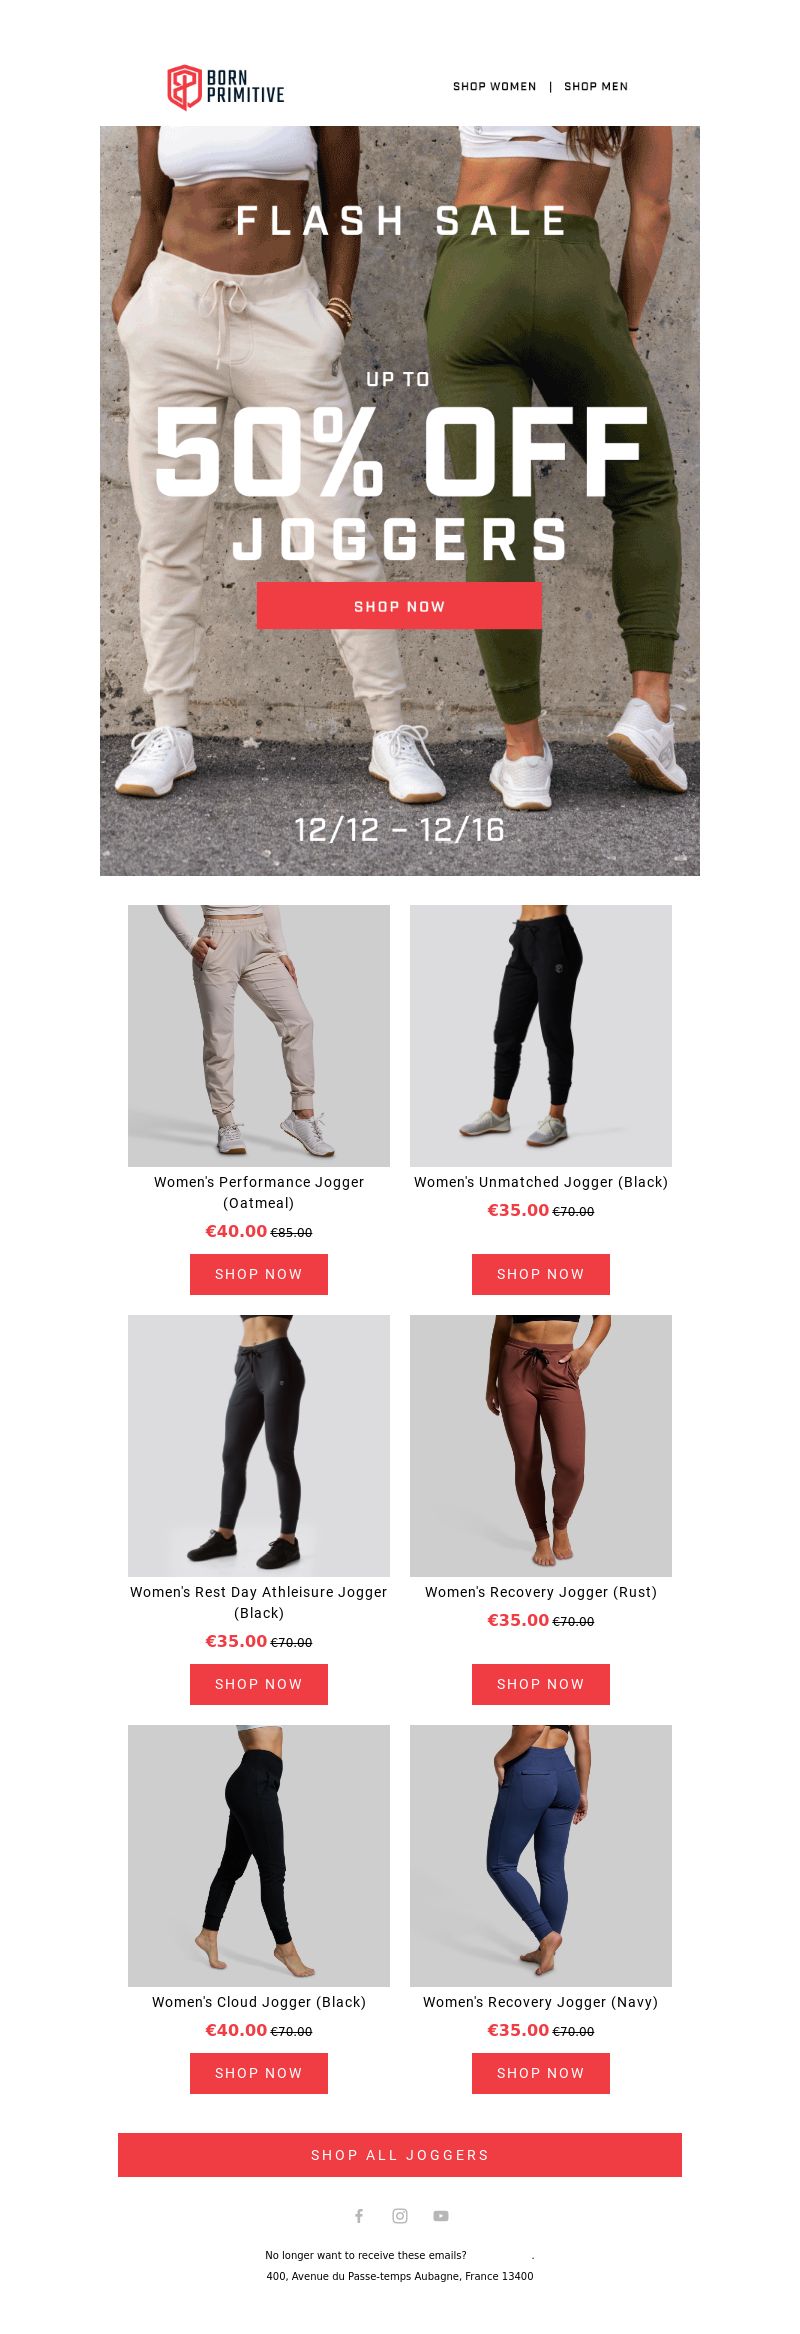
Task: Select the Women's Unmatched Jogger (Black) title
Action: (541, 1182)
